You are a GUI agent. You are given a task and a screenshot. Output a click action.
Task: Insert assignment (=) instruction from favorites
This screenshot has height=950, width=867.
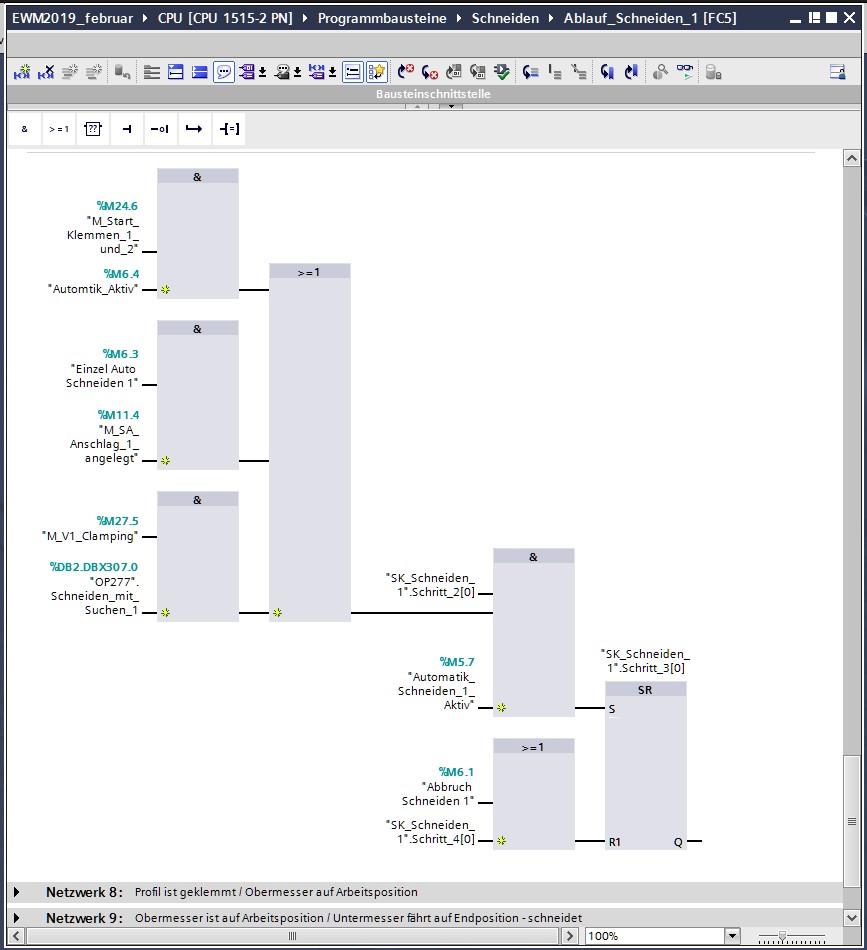(229, 129)
